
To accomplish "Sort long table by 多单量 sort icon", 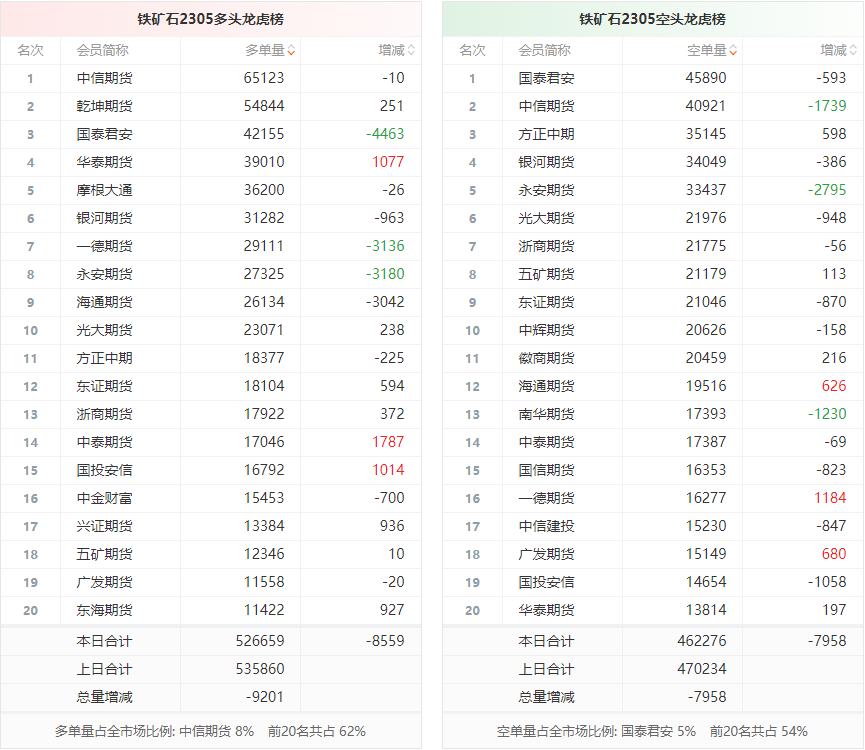I will [x=291, y=50].
